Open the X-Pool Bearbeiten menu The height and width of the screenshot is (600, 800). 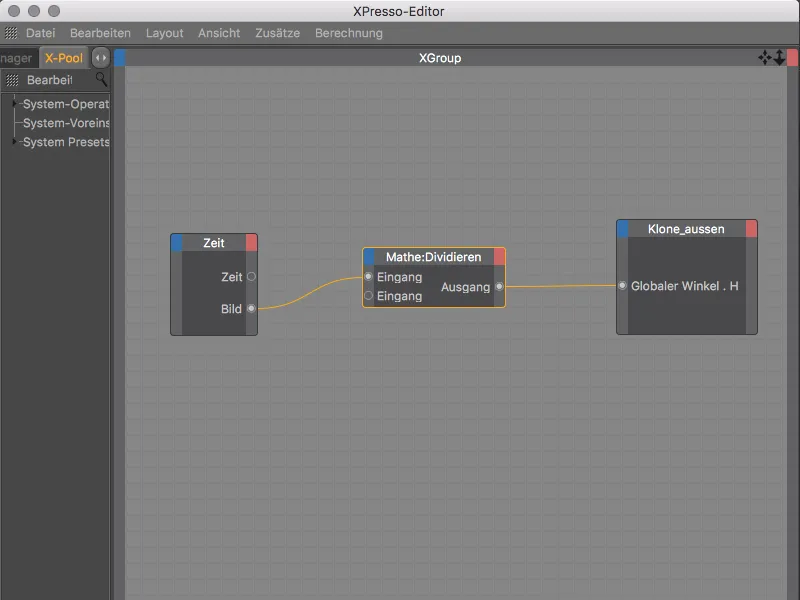coord(49,80)
